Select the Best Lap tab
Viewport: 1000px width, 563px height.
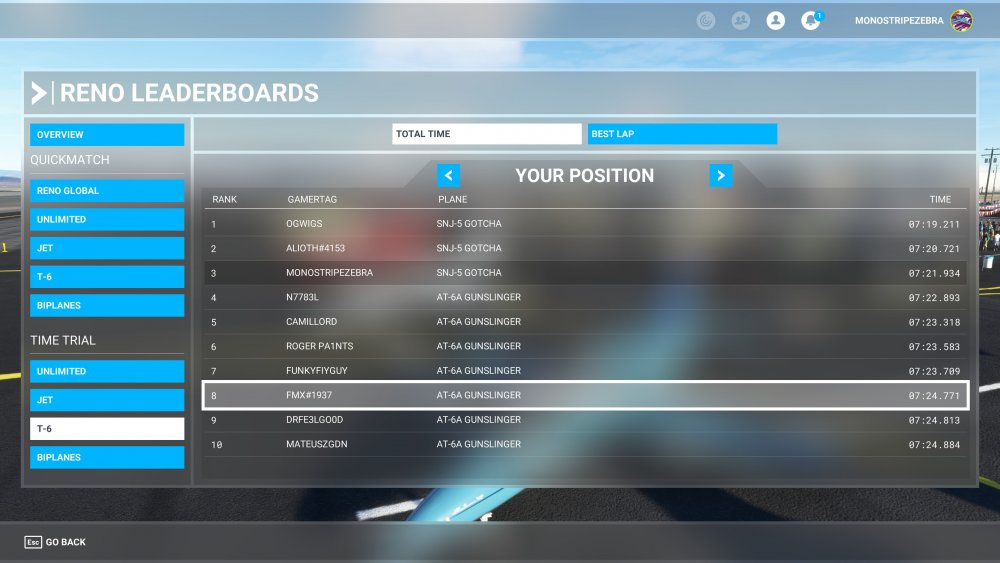682,134
